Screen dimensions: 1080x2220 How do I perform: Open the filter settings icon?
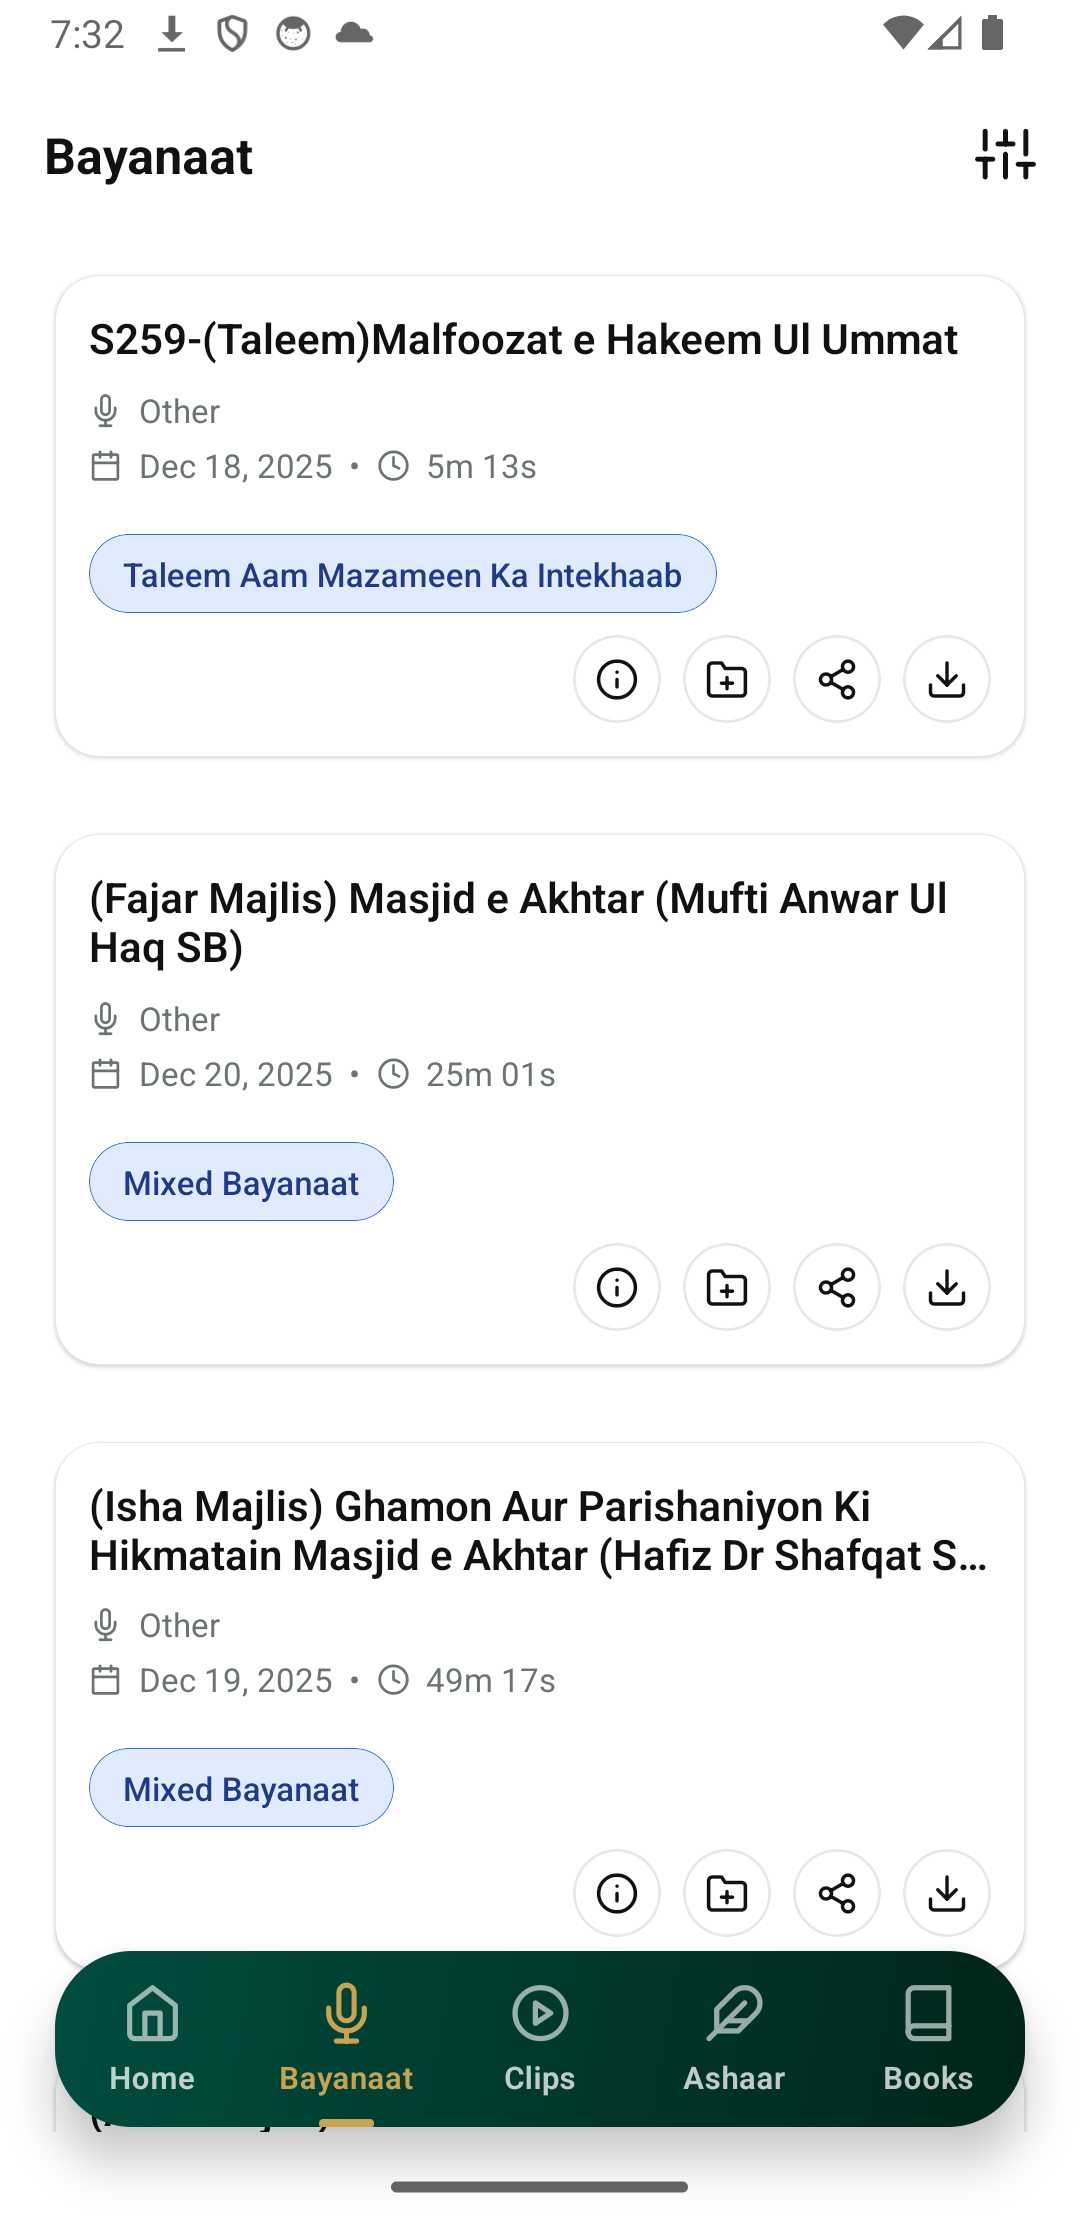pos(1005,155)
